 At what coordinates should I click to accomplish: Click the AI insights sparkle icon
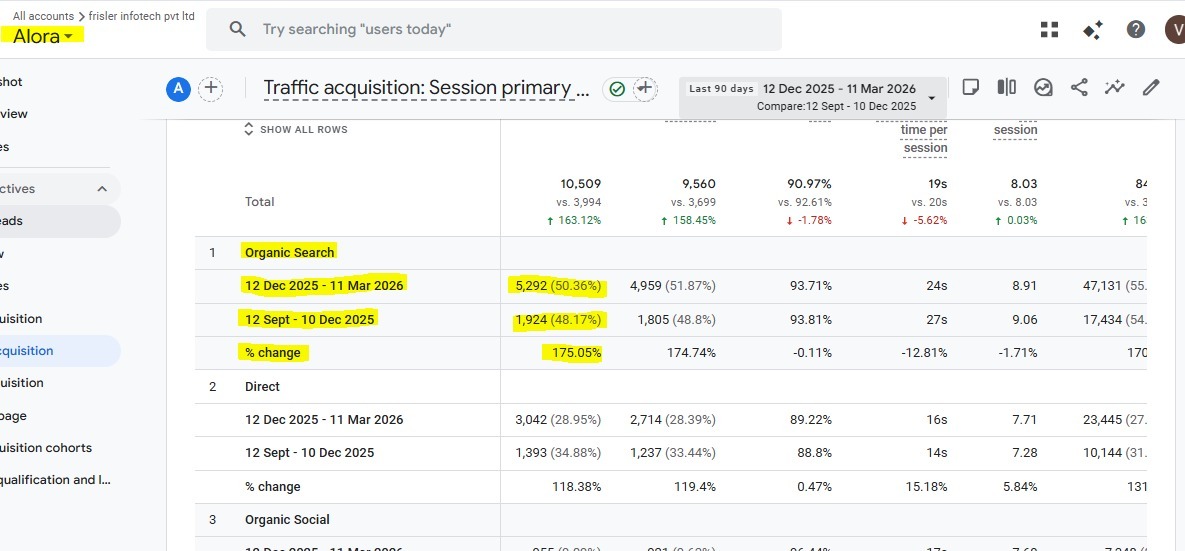[x=1093, y=30]
